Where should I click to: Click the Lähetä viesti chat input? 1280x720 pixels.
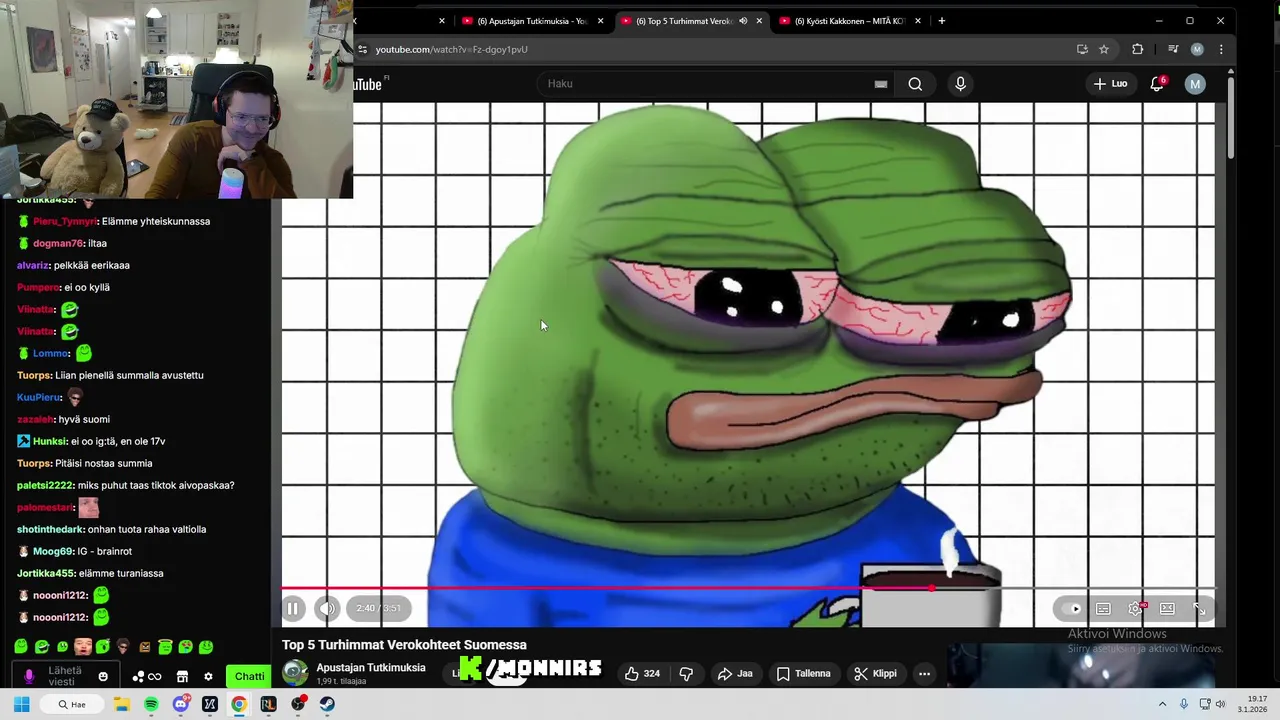[x=64, y=676]
